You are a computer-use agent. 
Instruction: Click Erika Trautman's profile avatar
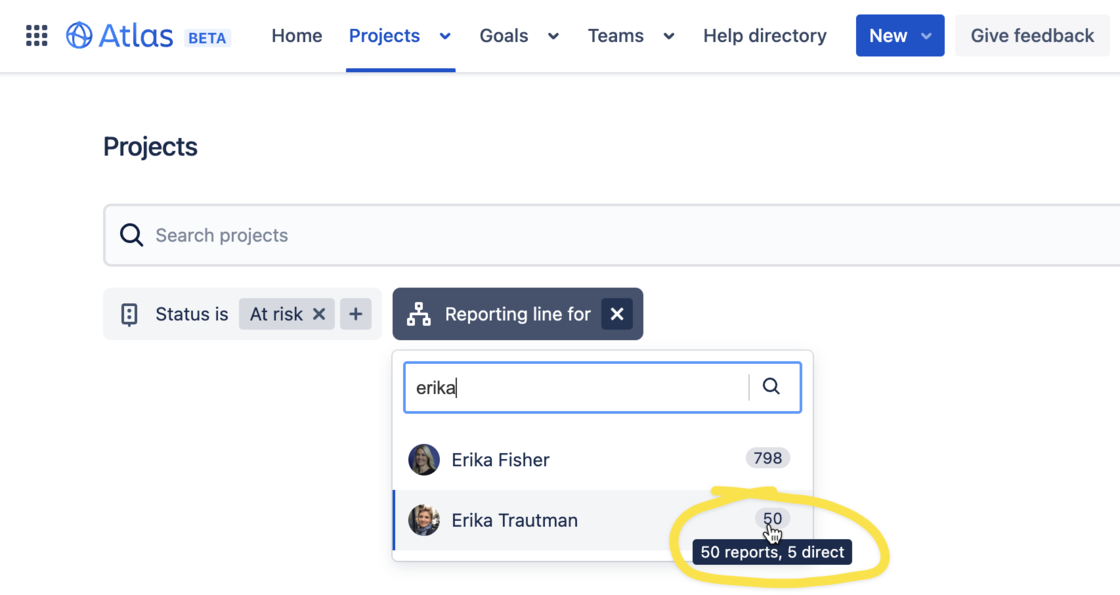click(x=423, y=520)
